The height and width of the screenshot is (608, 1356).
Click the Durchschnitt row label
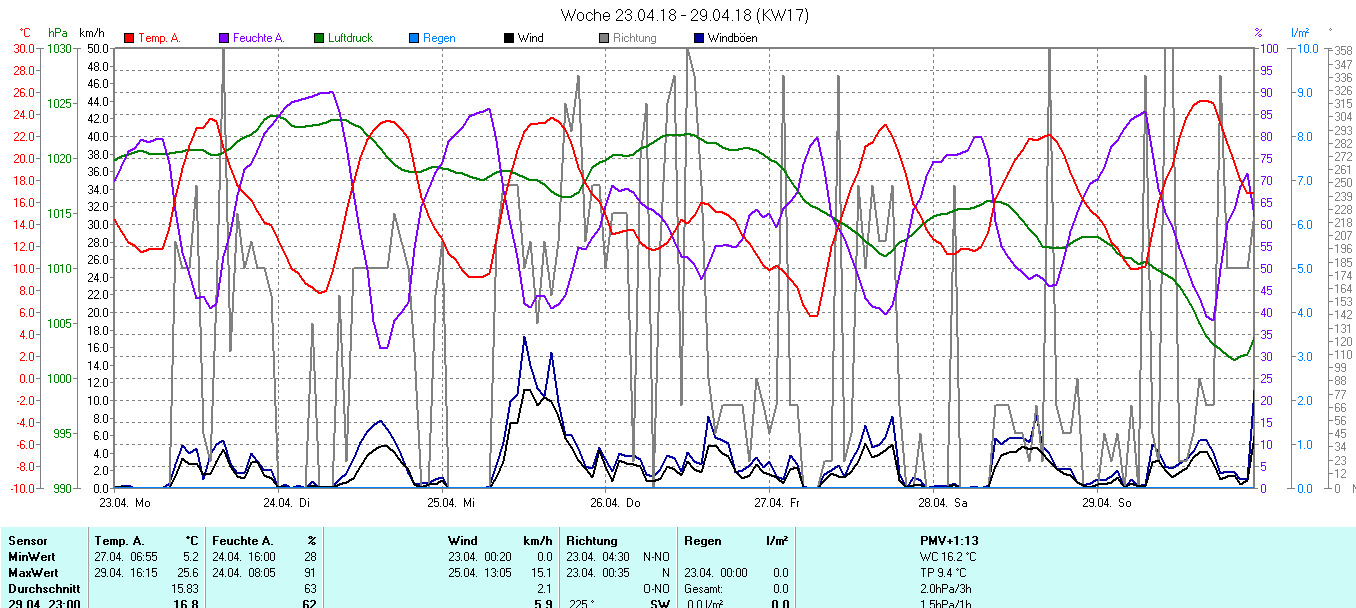(x=41, y=589)
